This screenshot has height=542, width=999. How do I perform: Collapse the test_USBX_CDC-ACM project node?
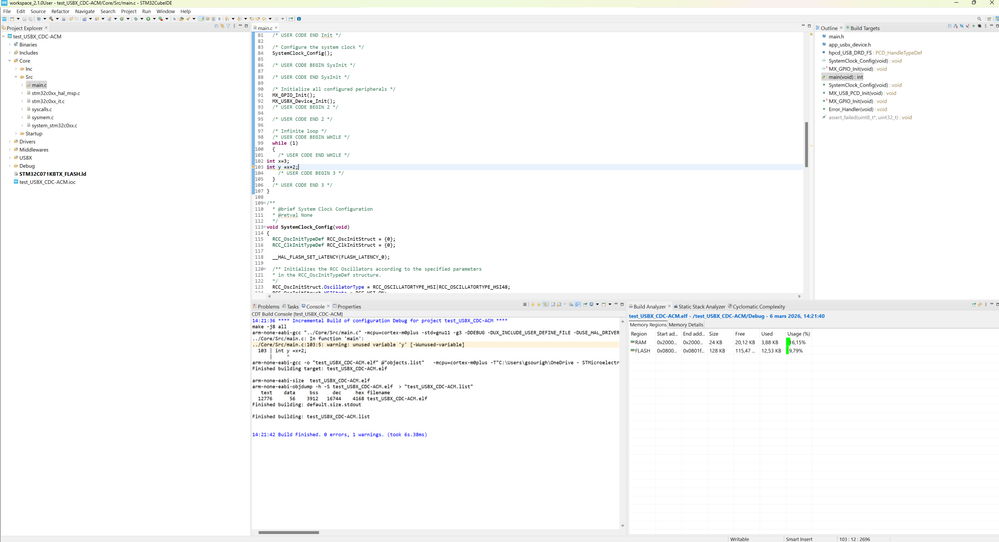click(x=4, y=36)
